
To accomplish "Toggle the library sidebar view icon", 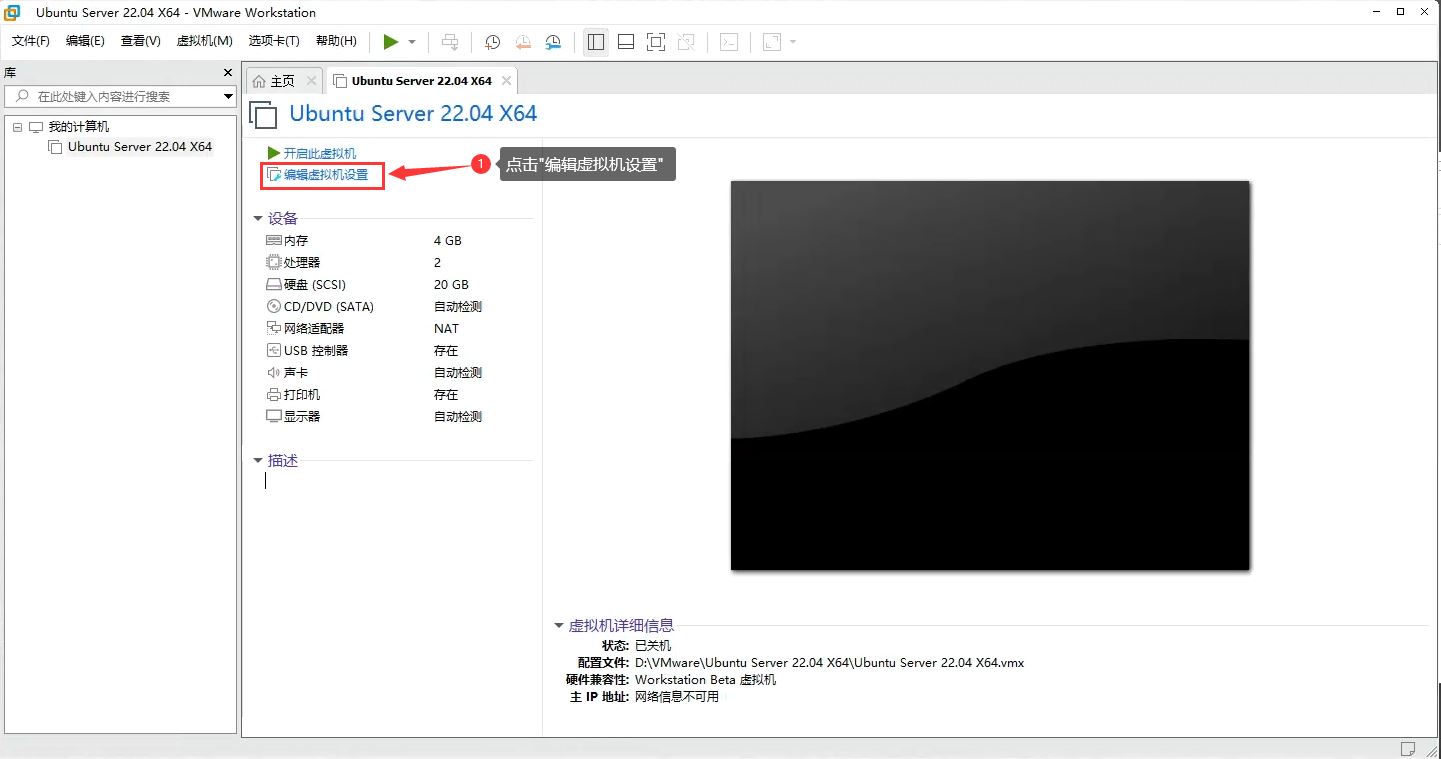I will (596, 42).
